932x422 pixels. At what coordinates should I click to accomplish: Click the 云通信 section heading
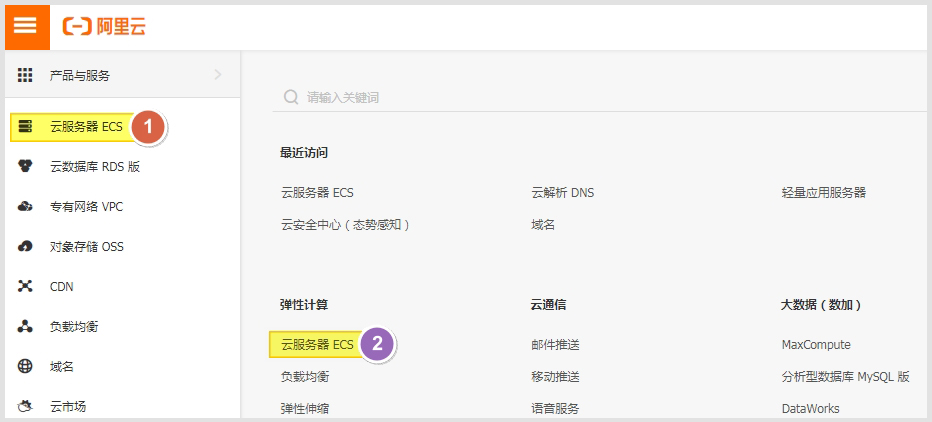[548, 306]
